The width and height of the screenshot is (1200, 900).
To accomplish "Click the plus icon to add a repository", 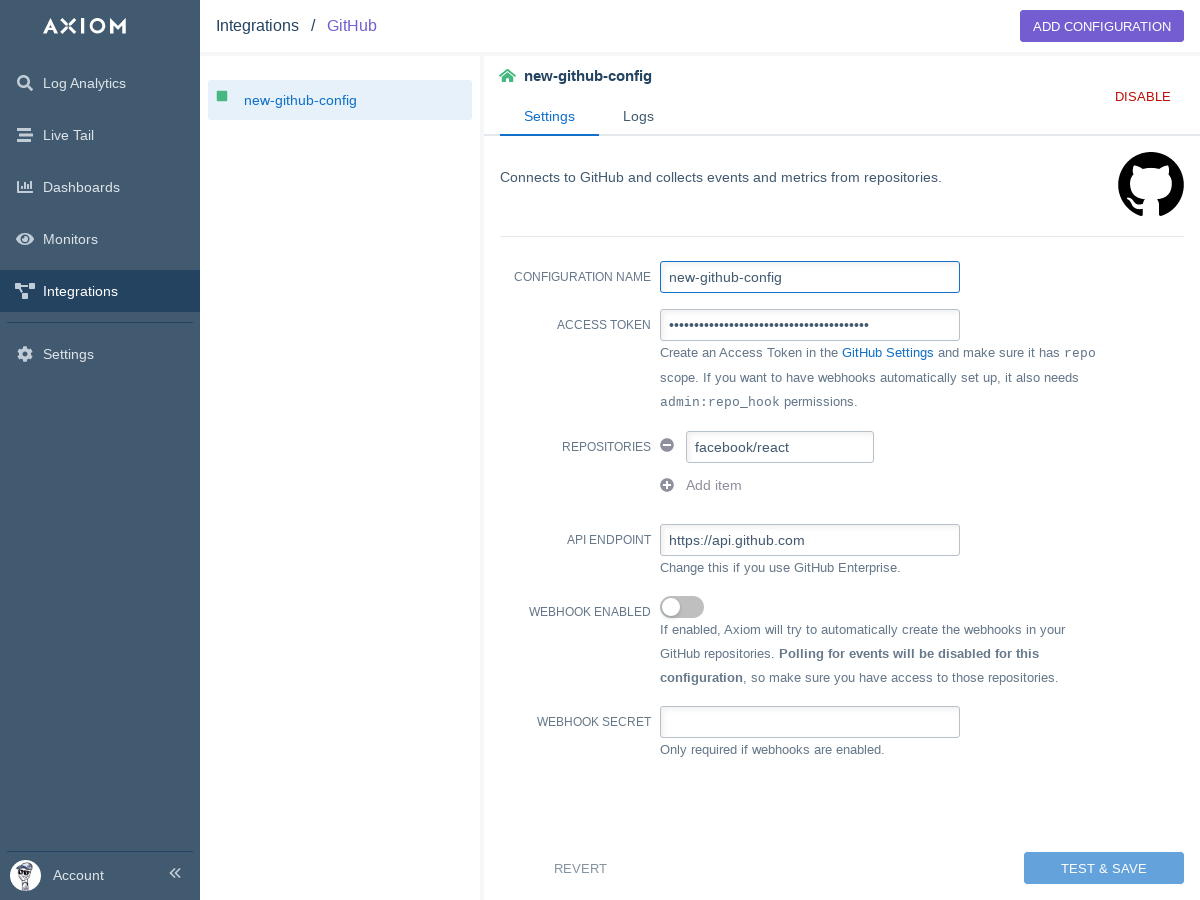I will point(667,485).
